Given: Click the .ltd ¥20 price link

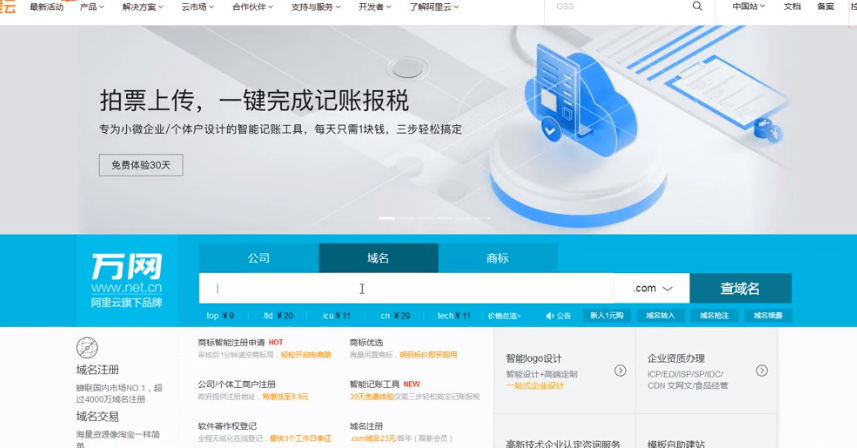Looking at the screenshot, I should (278, 316).
